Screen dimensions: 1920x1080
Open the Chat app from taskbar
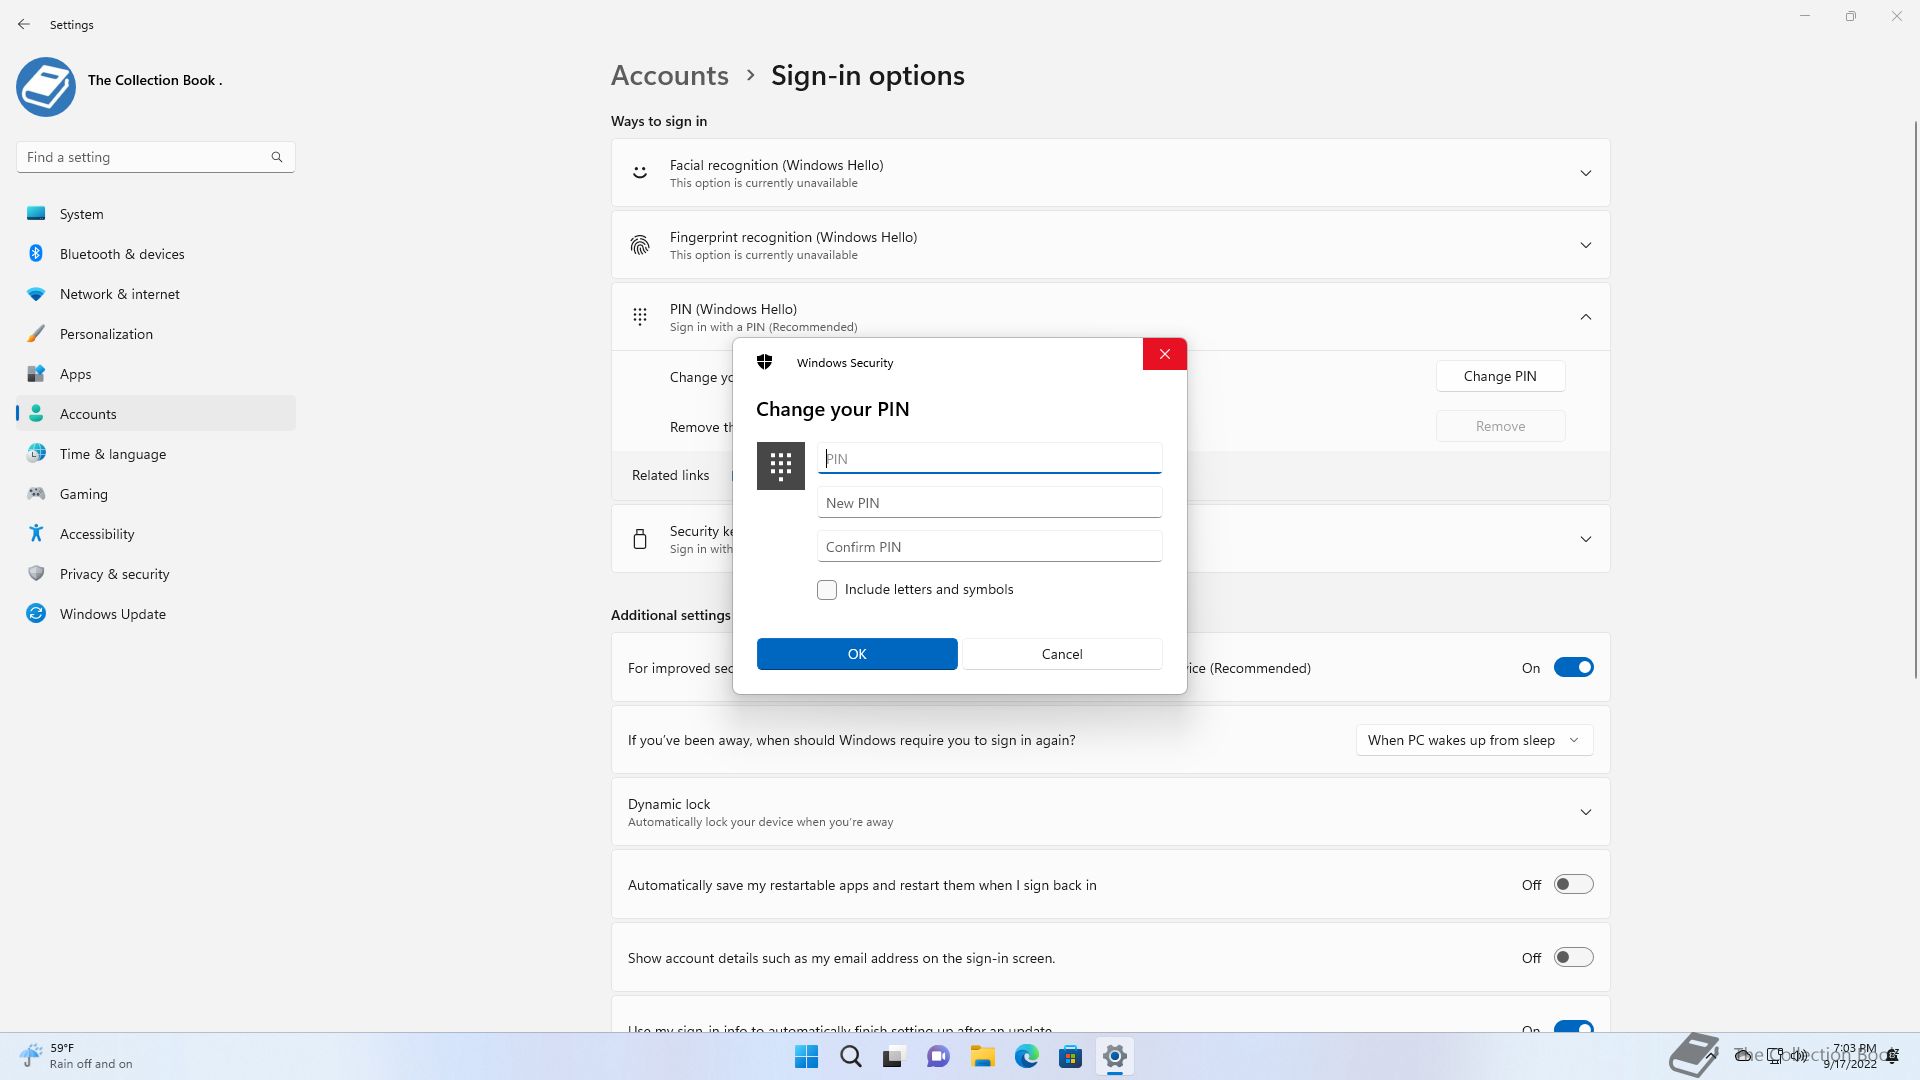[938, 1056]
